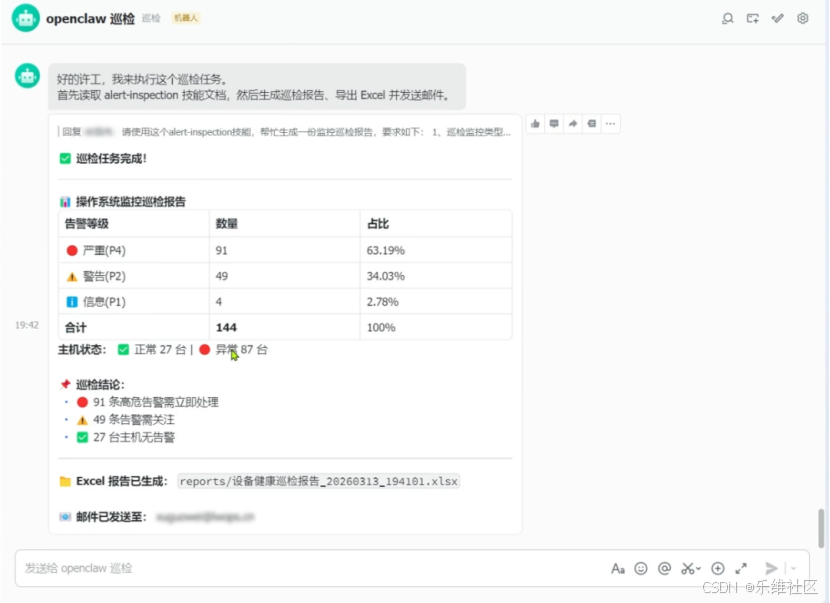Open chat search icon in header
Screen dimensions: 830x603
728,19
